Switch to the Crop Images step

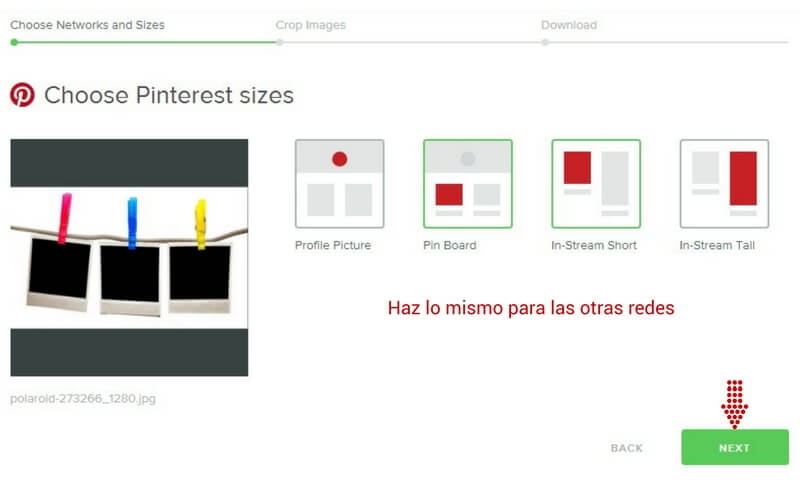(310, 25)
